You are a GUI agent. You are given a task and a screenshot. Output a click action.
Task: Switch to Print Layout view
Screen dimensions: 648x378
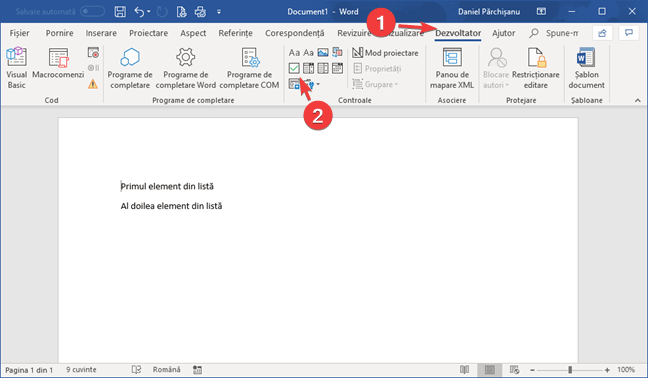pyautogui.click(x=490, y=370)
